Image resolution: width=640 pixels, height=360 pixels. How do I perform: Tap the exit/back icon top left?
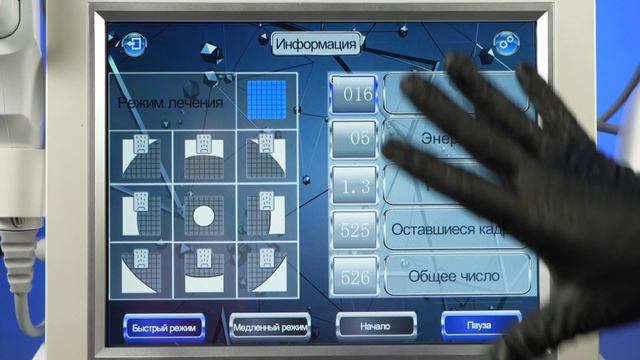[x=134, y=44]
